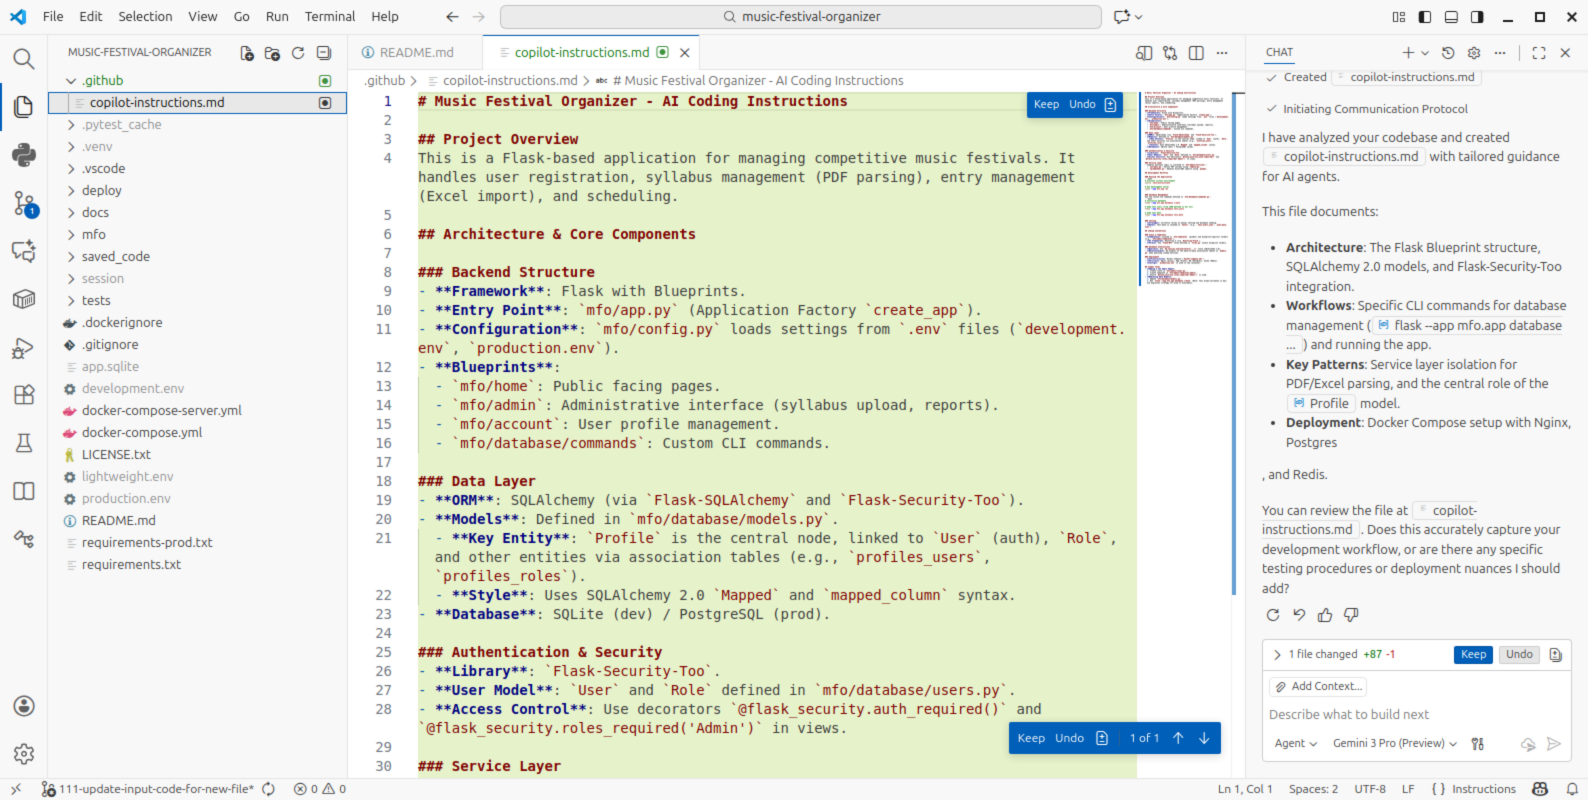Screen dimensions: 1588x800
Task: Open the Terminal menu
Action: point(330,17)
